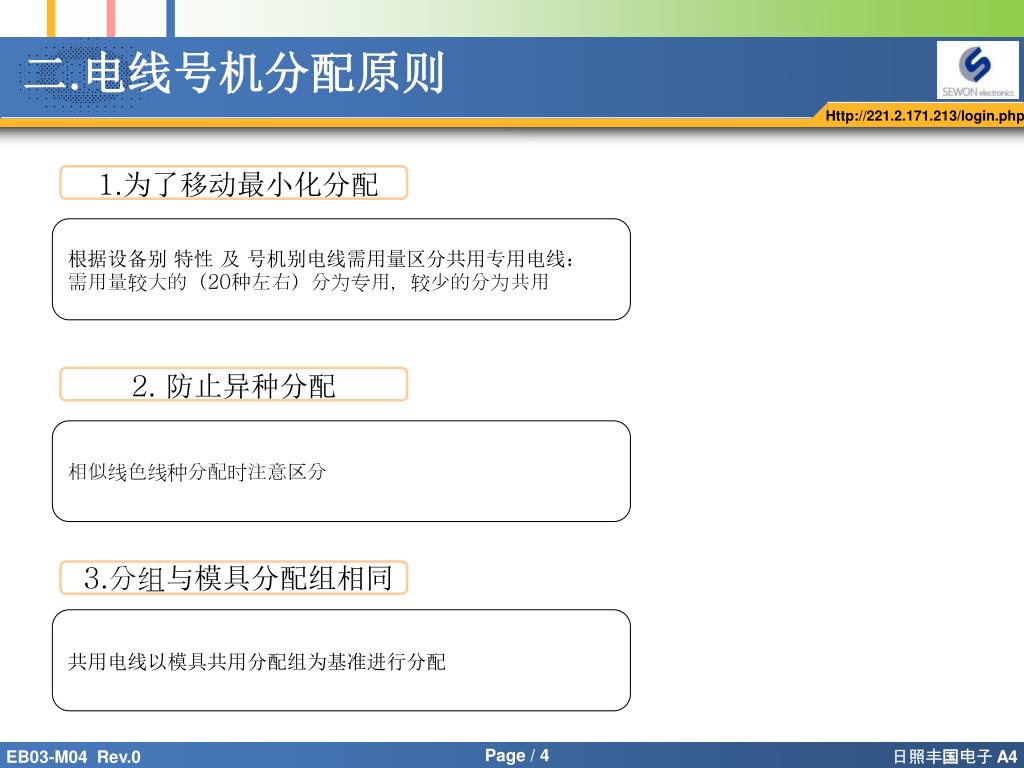1024x768 pixels.
Task: Click the Page / 4 footer indicator
Action: coord(517,756)
